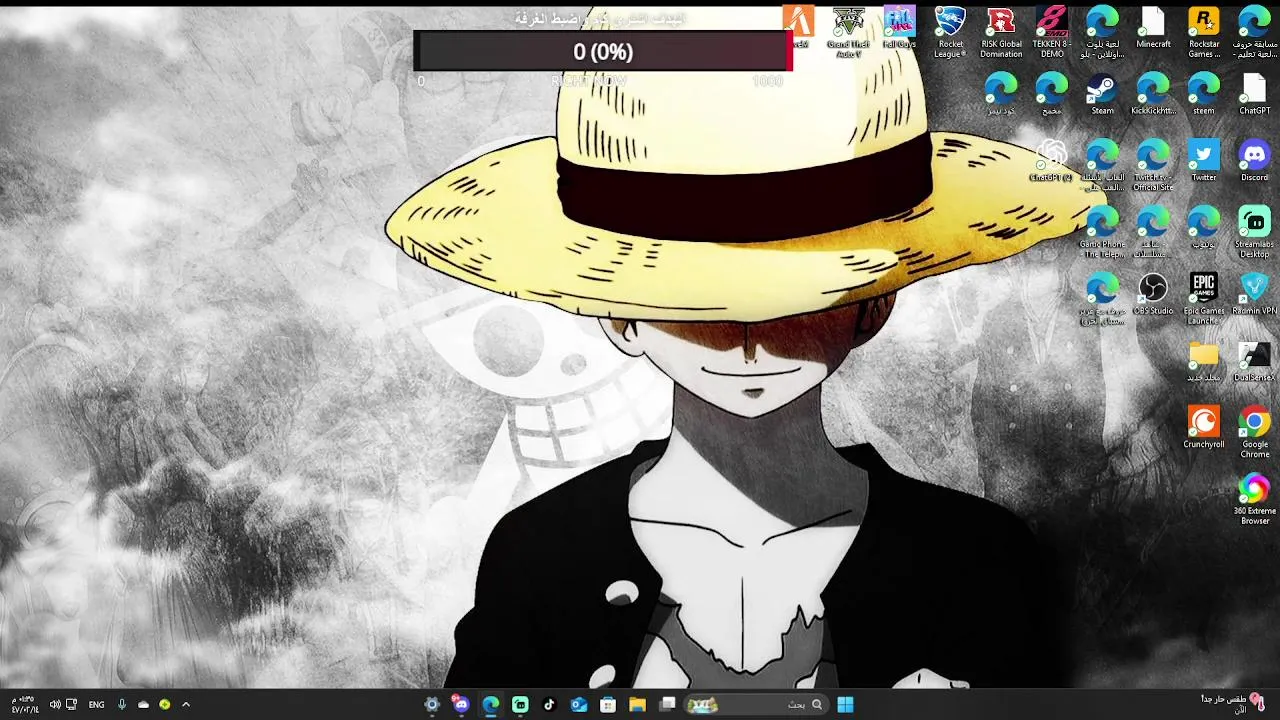Open the Grand Theft Auto V shortcut
The height and width of the screenshot is (720, 1280).
[848, 31]
